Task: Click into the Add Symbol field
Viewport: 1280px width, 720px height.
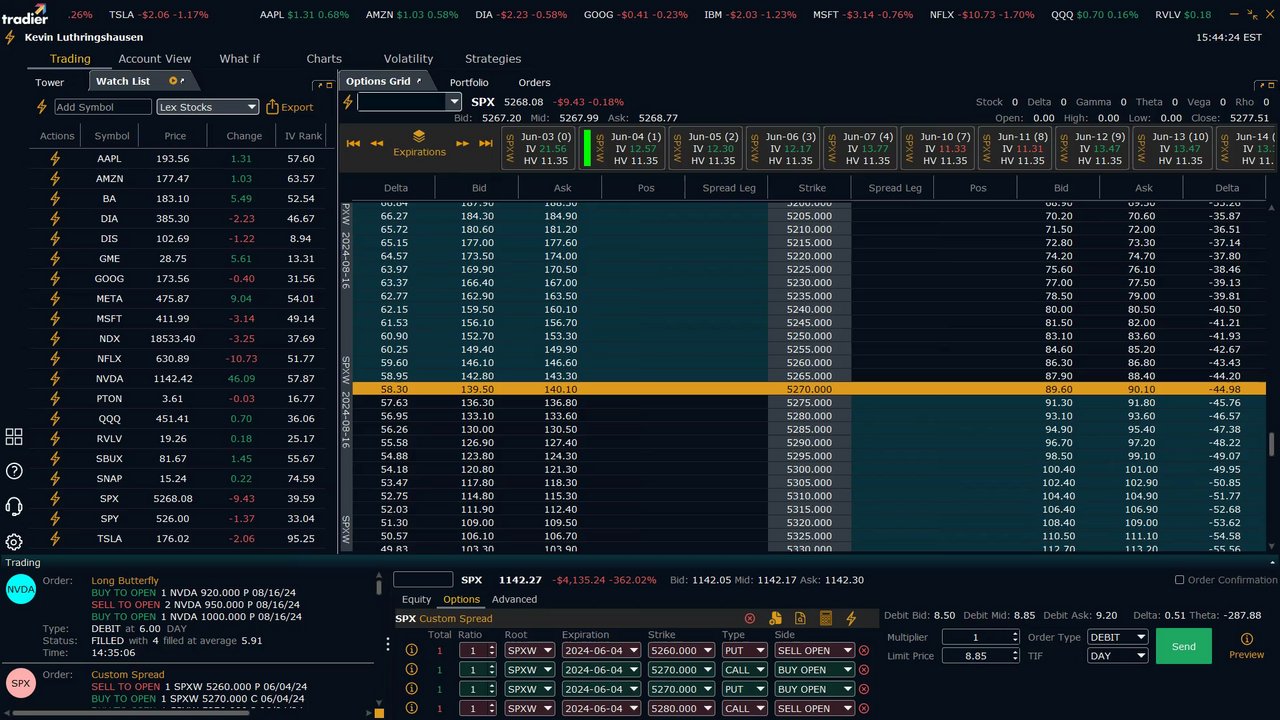Action: (103, 107)
